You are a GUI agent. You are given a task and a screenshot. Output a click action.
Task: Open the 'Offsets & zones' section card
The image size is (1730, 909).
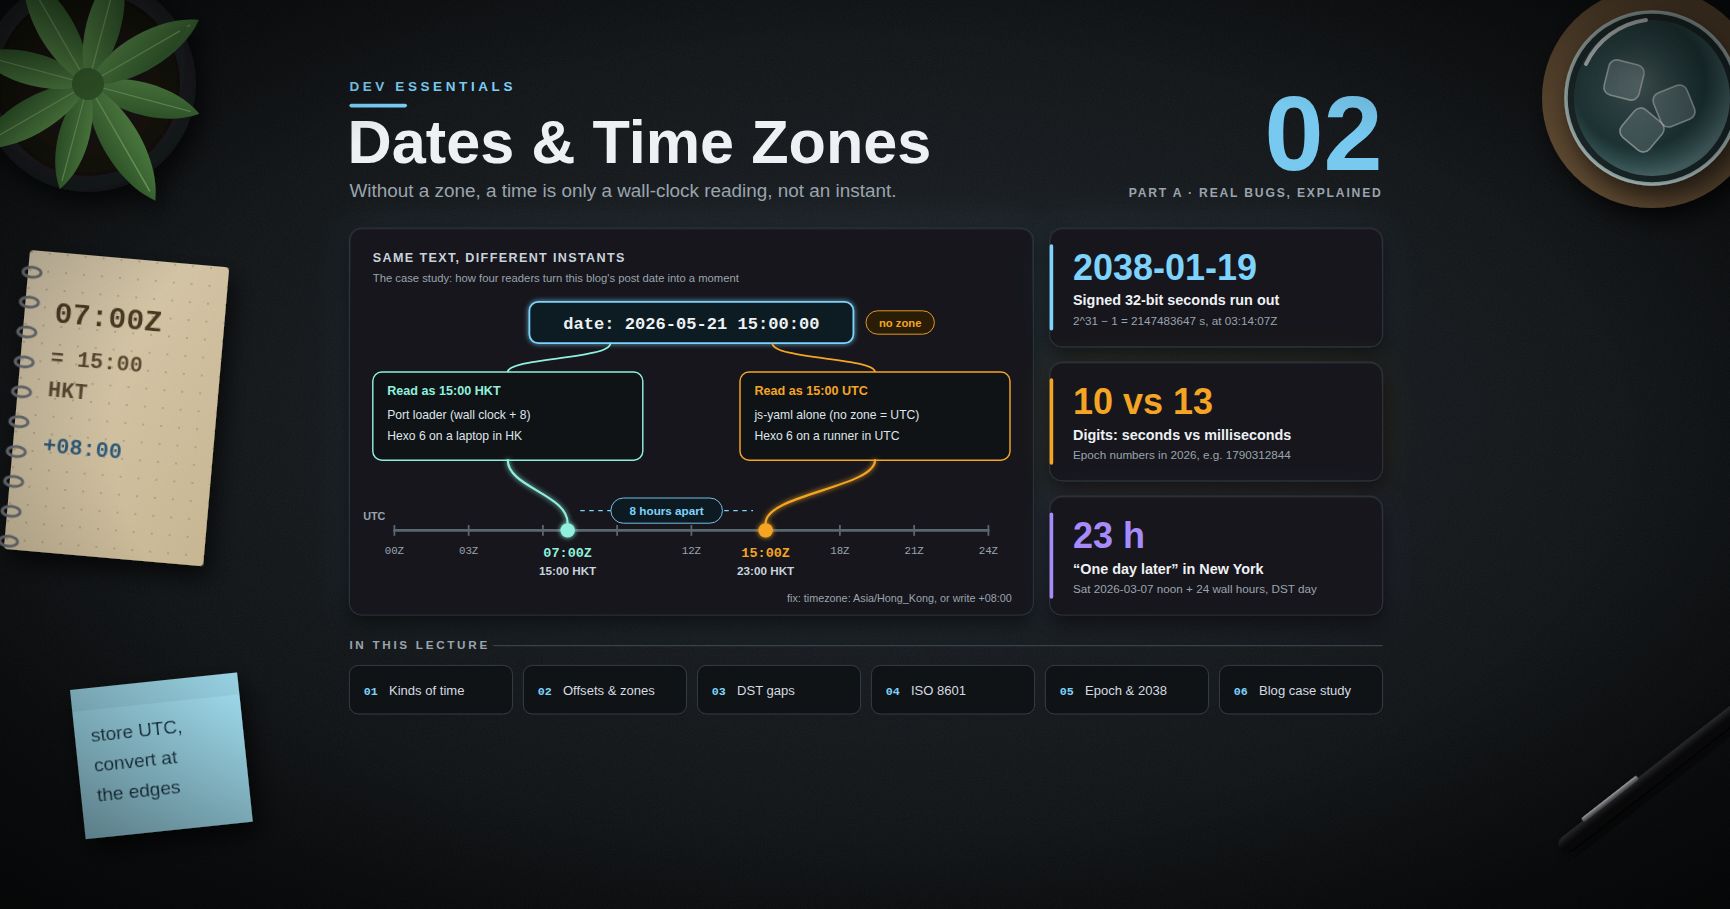pos(605,690)
